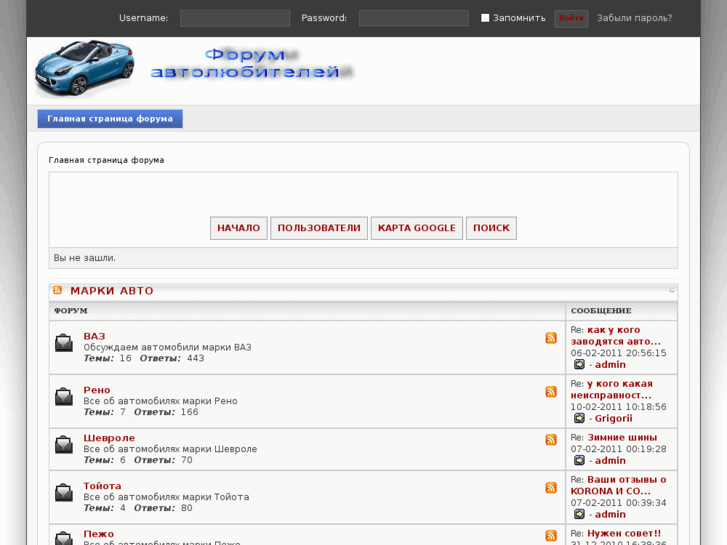This screenshot has height=545, width=727.
Task: Click the Password input field
Action: (414, 18)
